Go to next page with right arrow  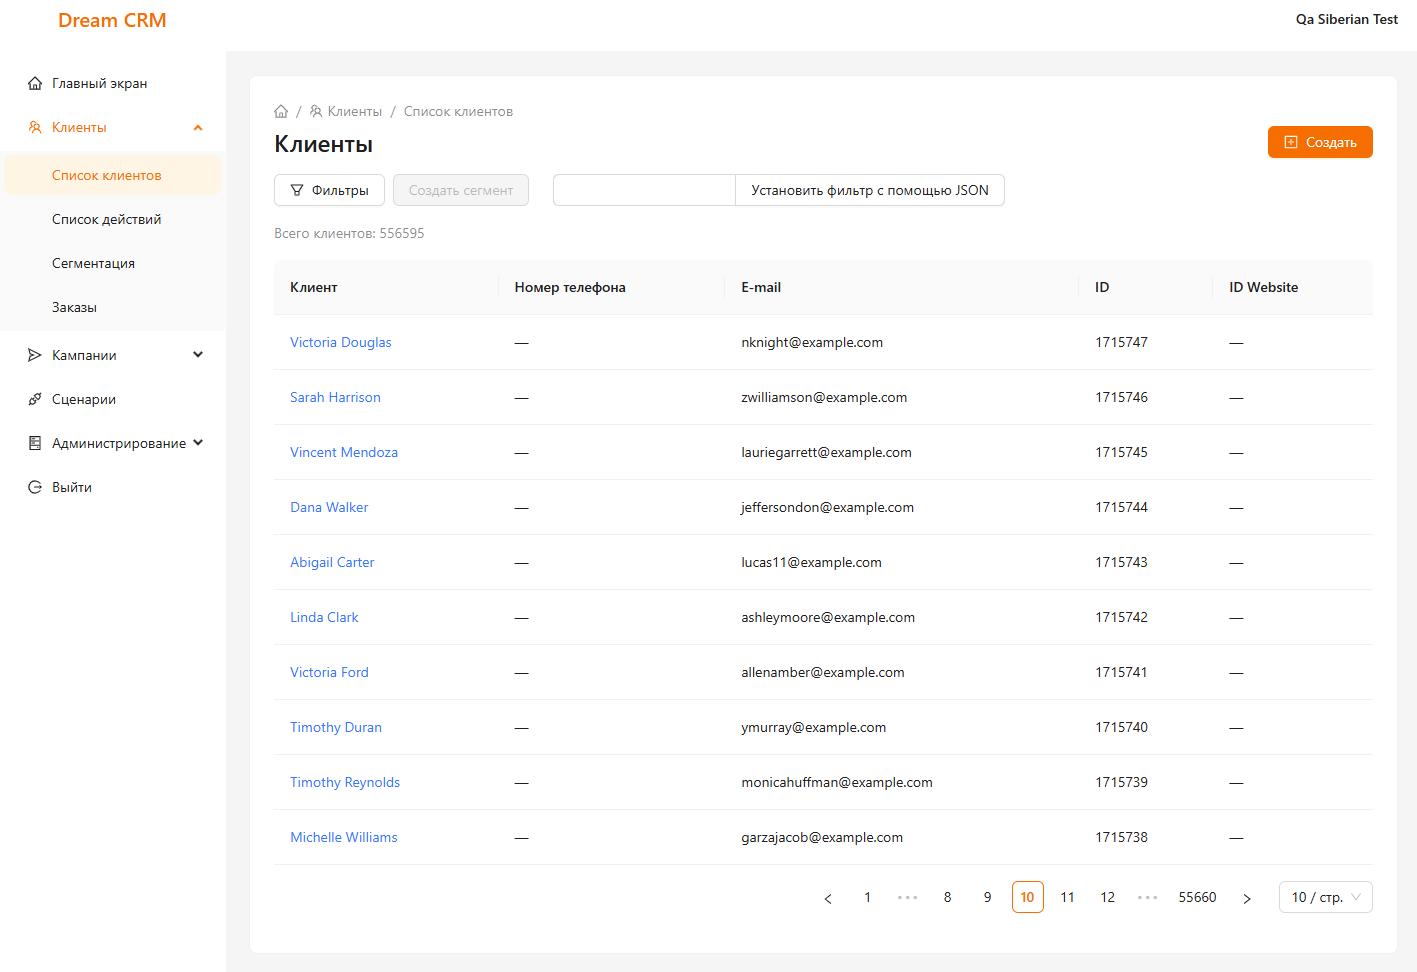coord(1247,898)
